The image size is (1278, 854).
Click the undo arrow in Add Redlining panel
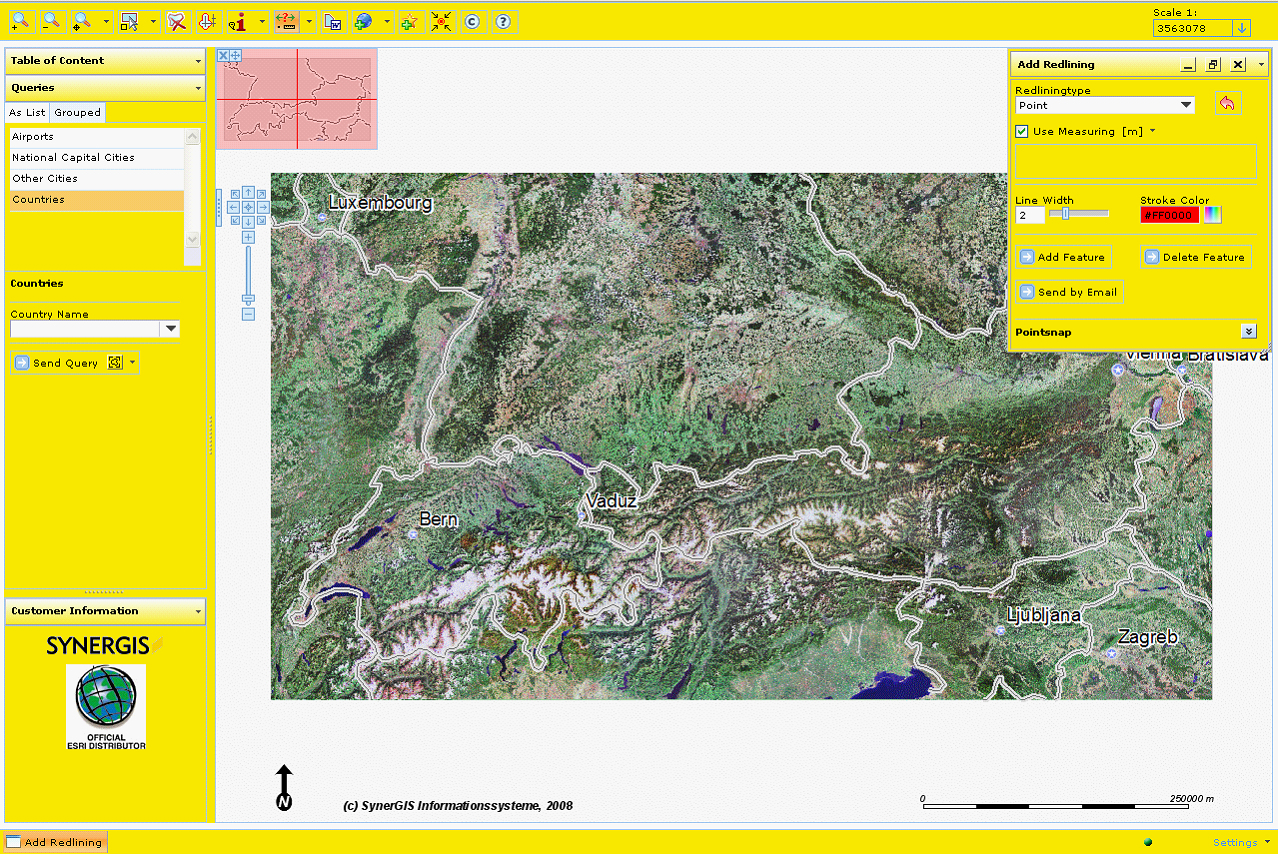(1228, 103)
